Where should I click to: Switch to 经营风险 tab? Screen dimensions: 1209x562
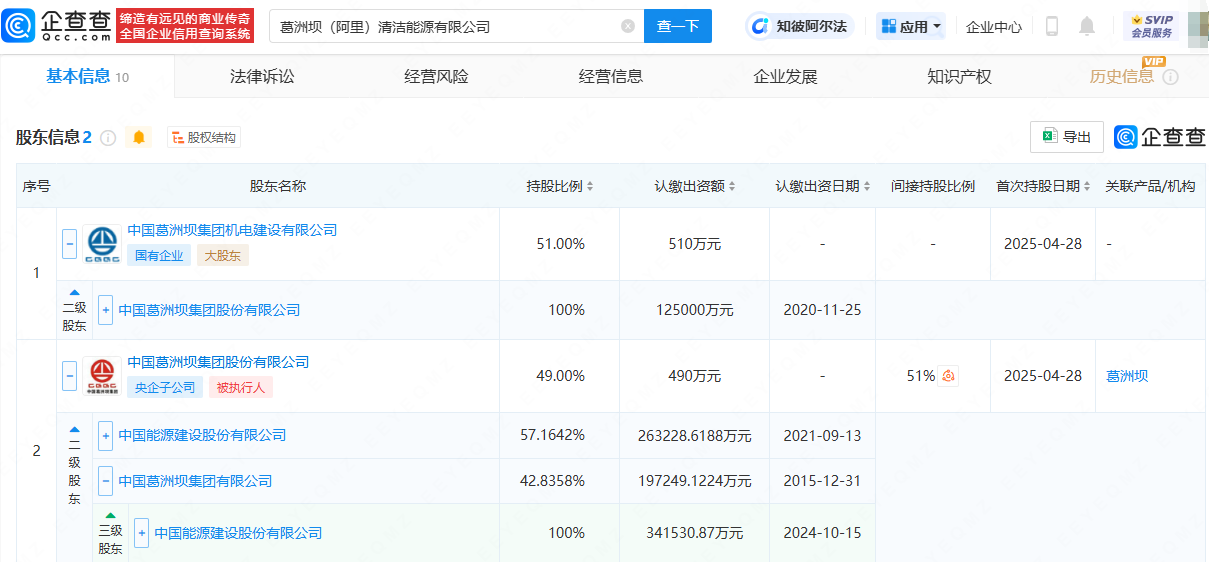(x=436, y=77)
